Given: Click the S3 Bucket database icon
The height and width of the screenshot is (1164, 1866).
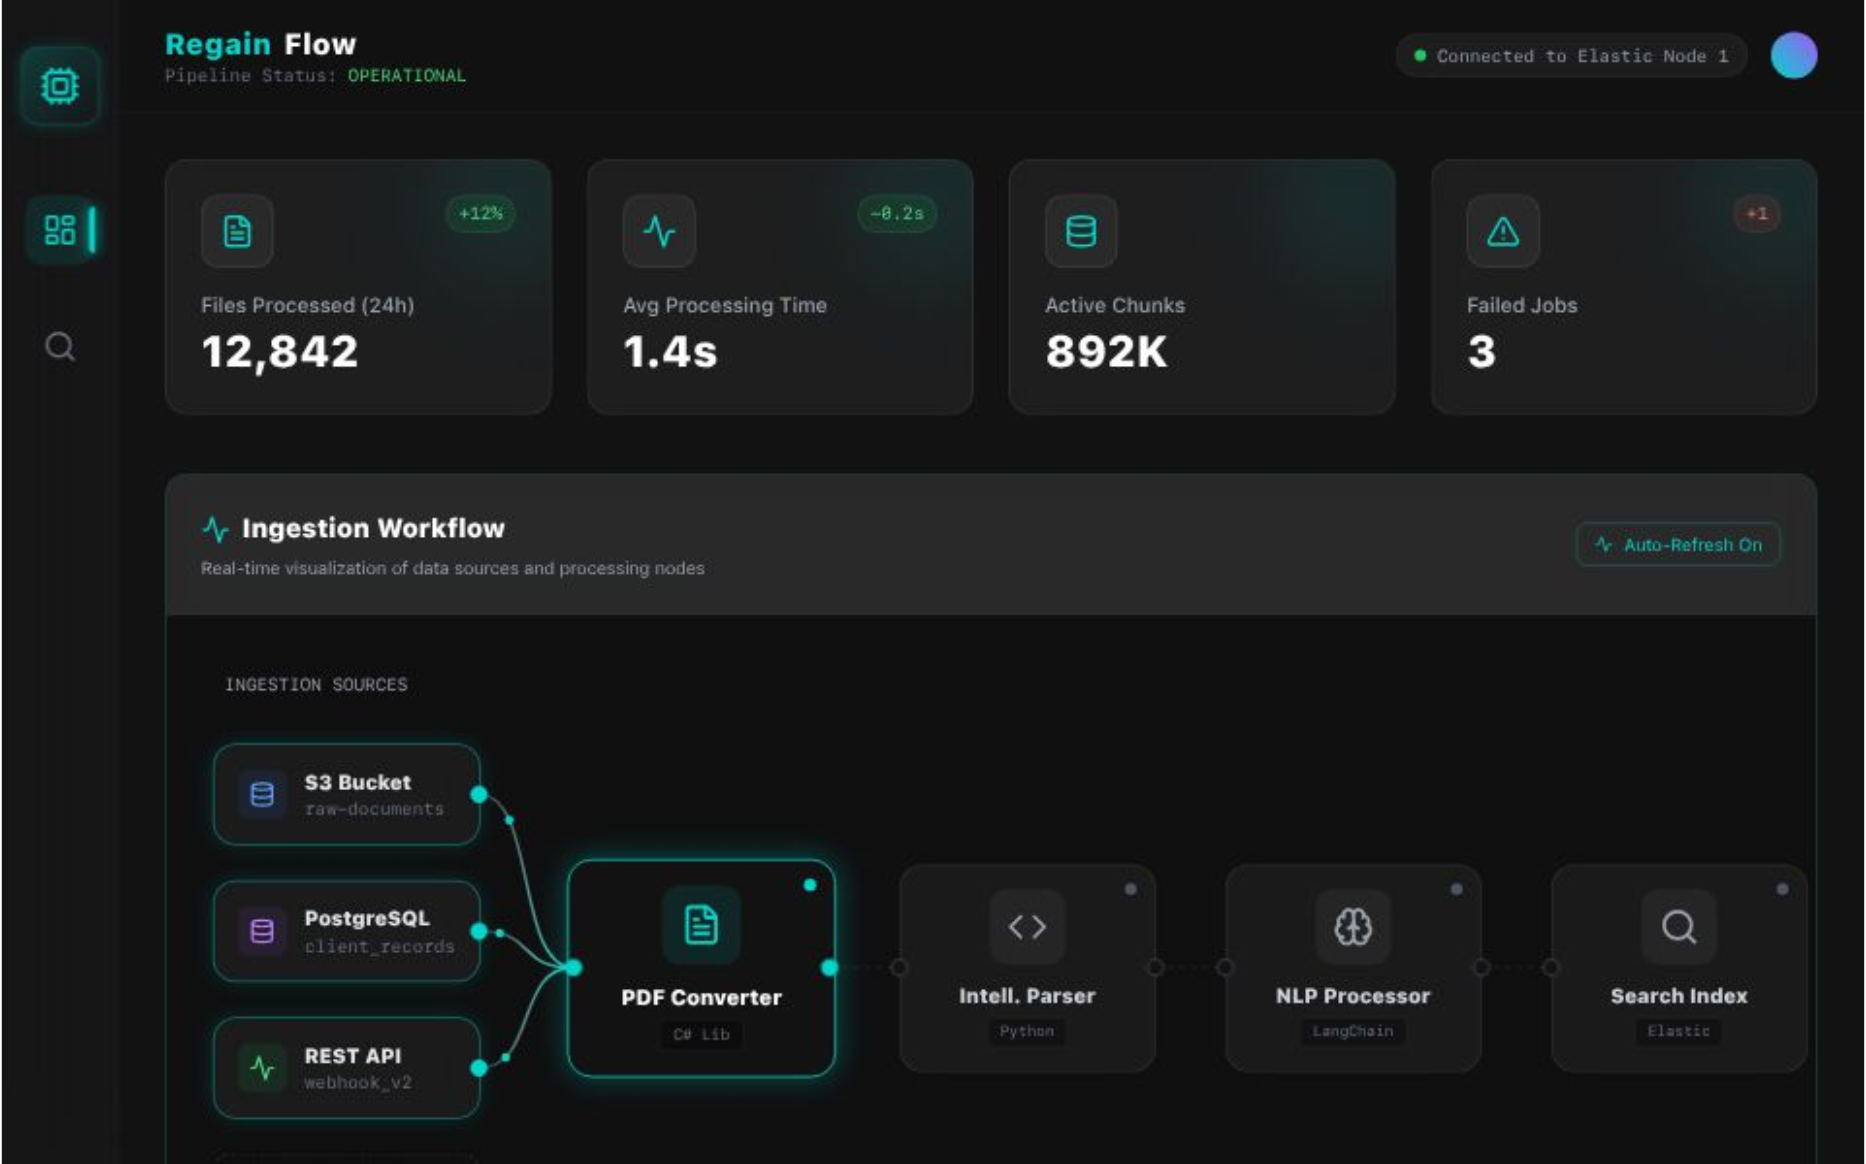Looking at the screenshot, I should (259, 795).
